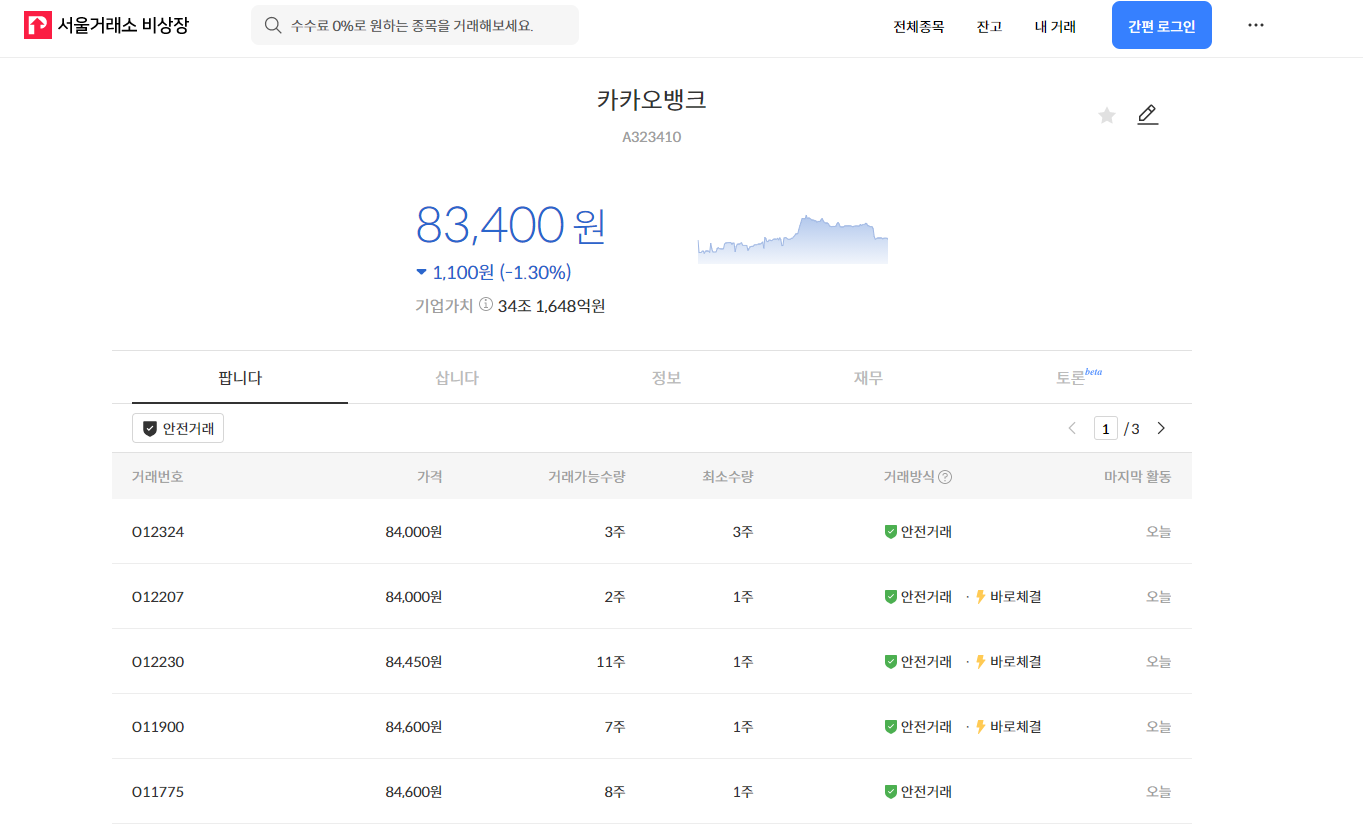This screenshot has height=829, width=1363.
Task: Open the 재무 tab
Action: point(868,378)
